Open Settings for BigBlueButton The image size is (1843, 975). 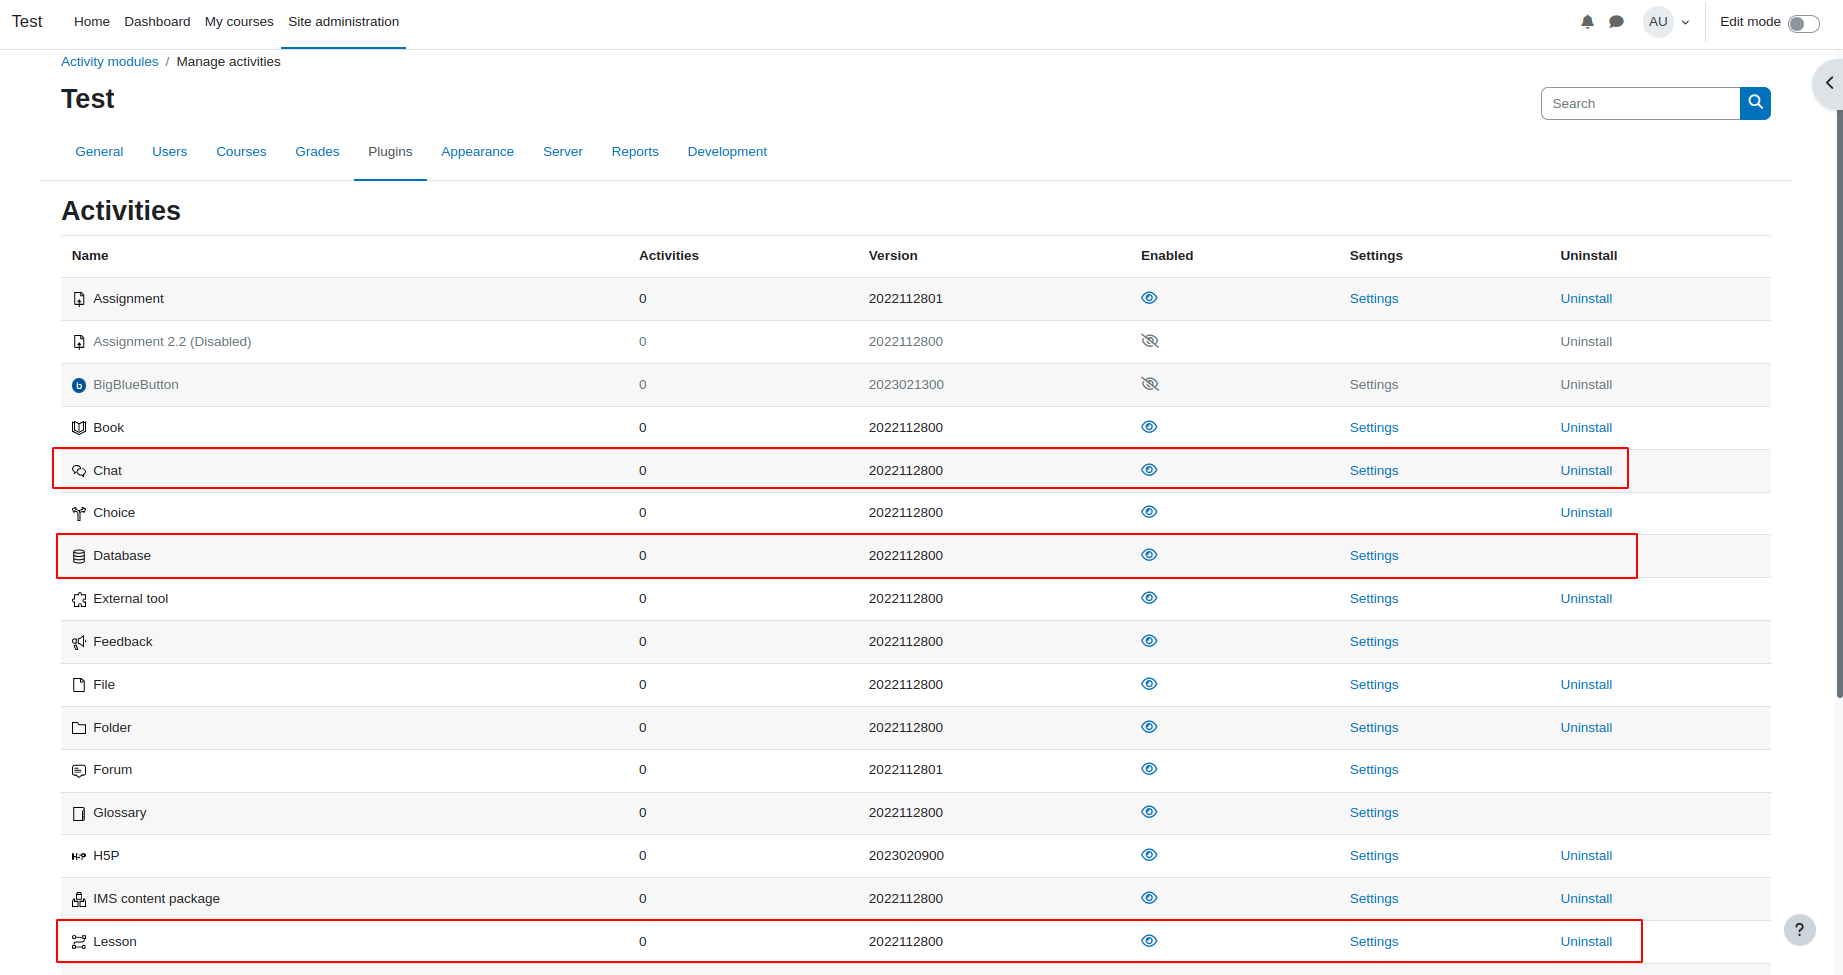click(1374, 385)
